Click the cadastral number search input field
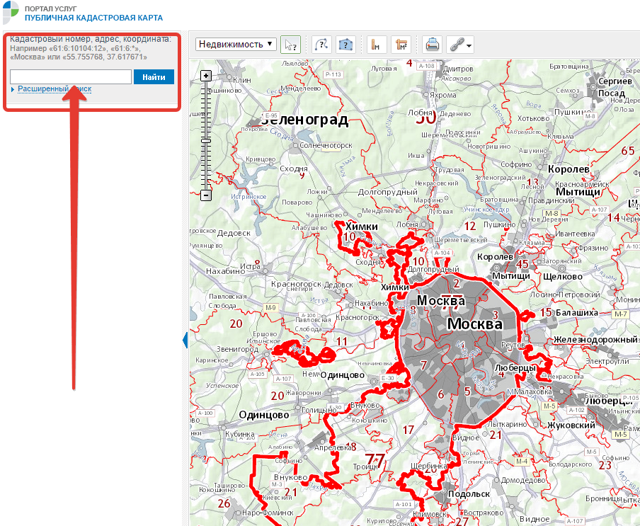This screenshot has width=640, height=526. pos(71,77)
